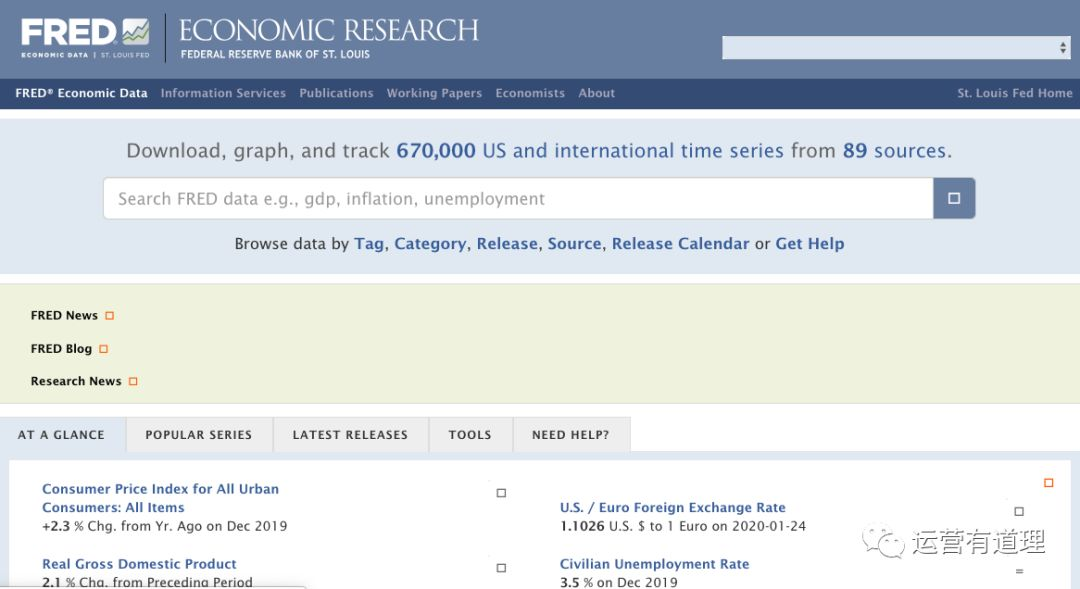Browse data by Tag
Screen dimensions: 1080x589
(369, 244)
